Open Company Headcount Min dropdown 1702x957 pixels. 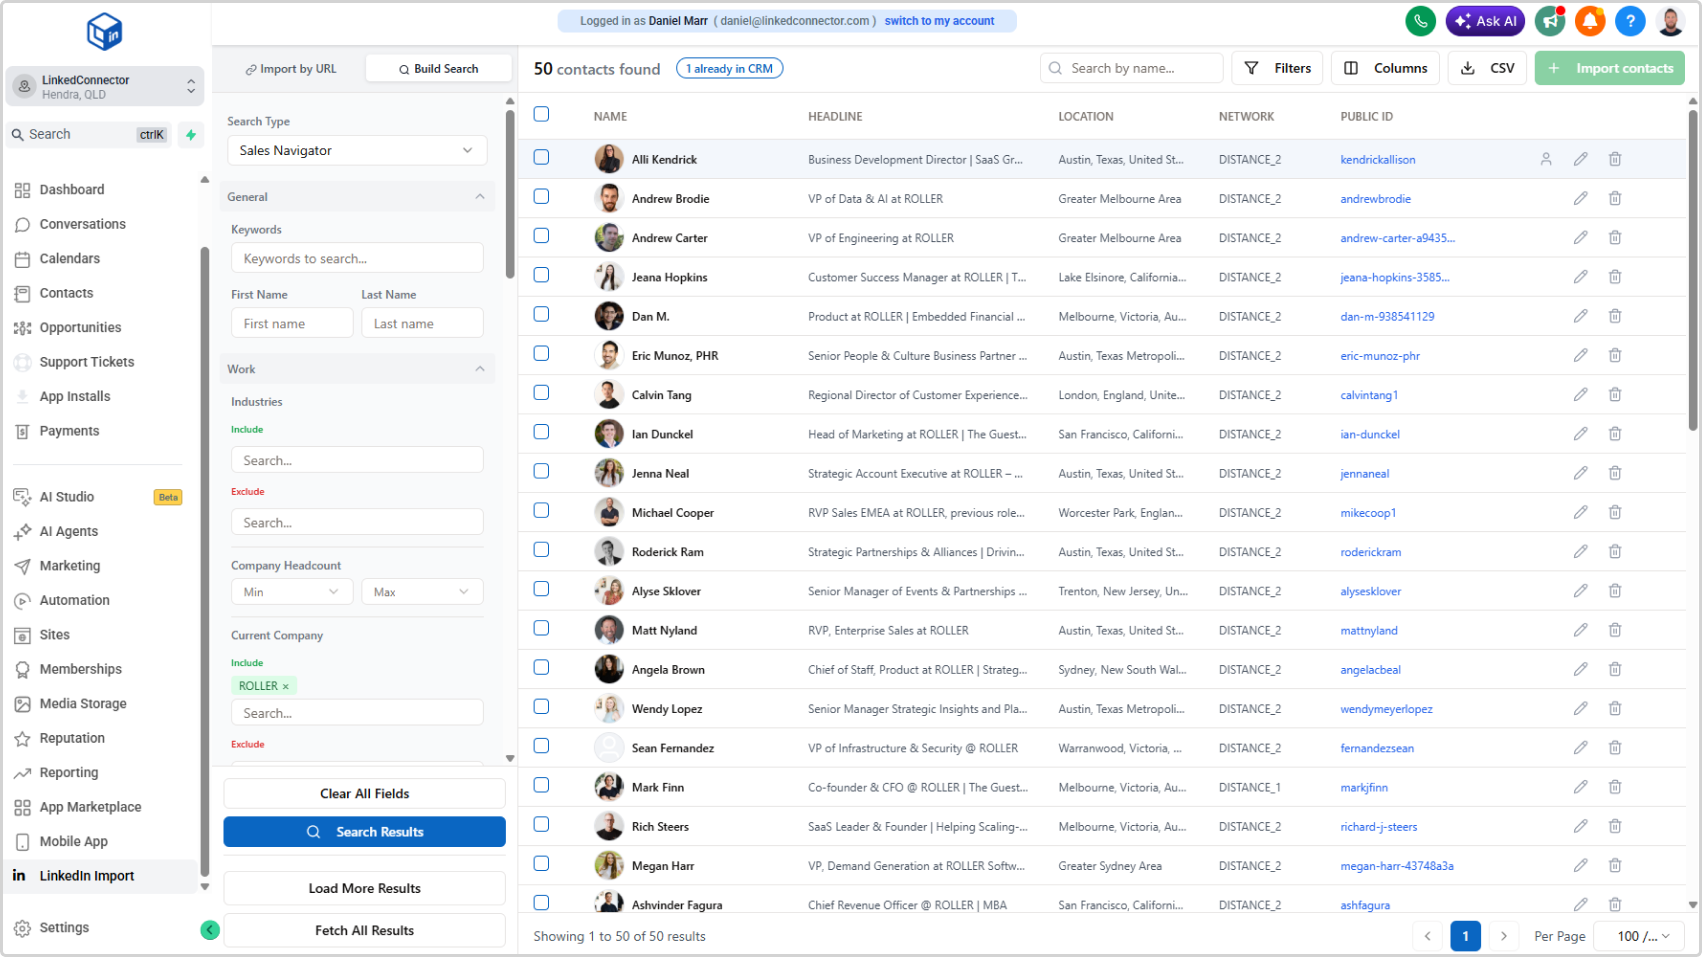click(x=292, y=592)
